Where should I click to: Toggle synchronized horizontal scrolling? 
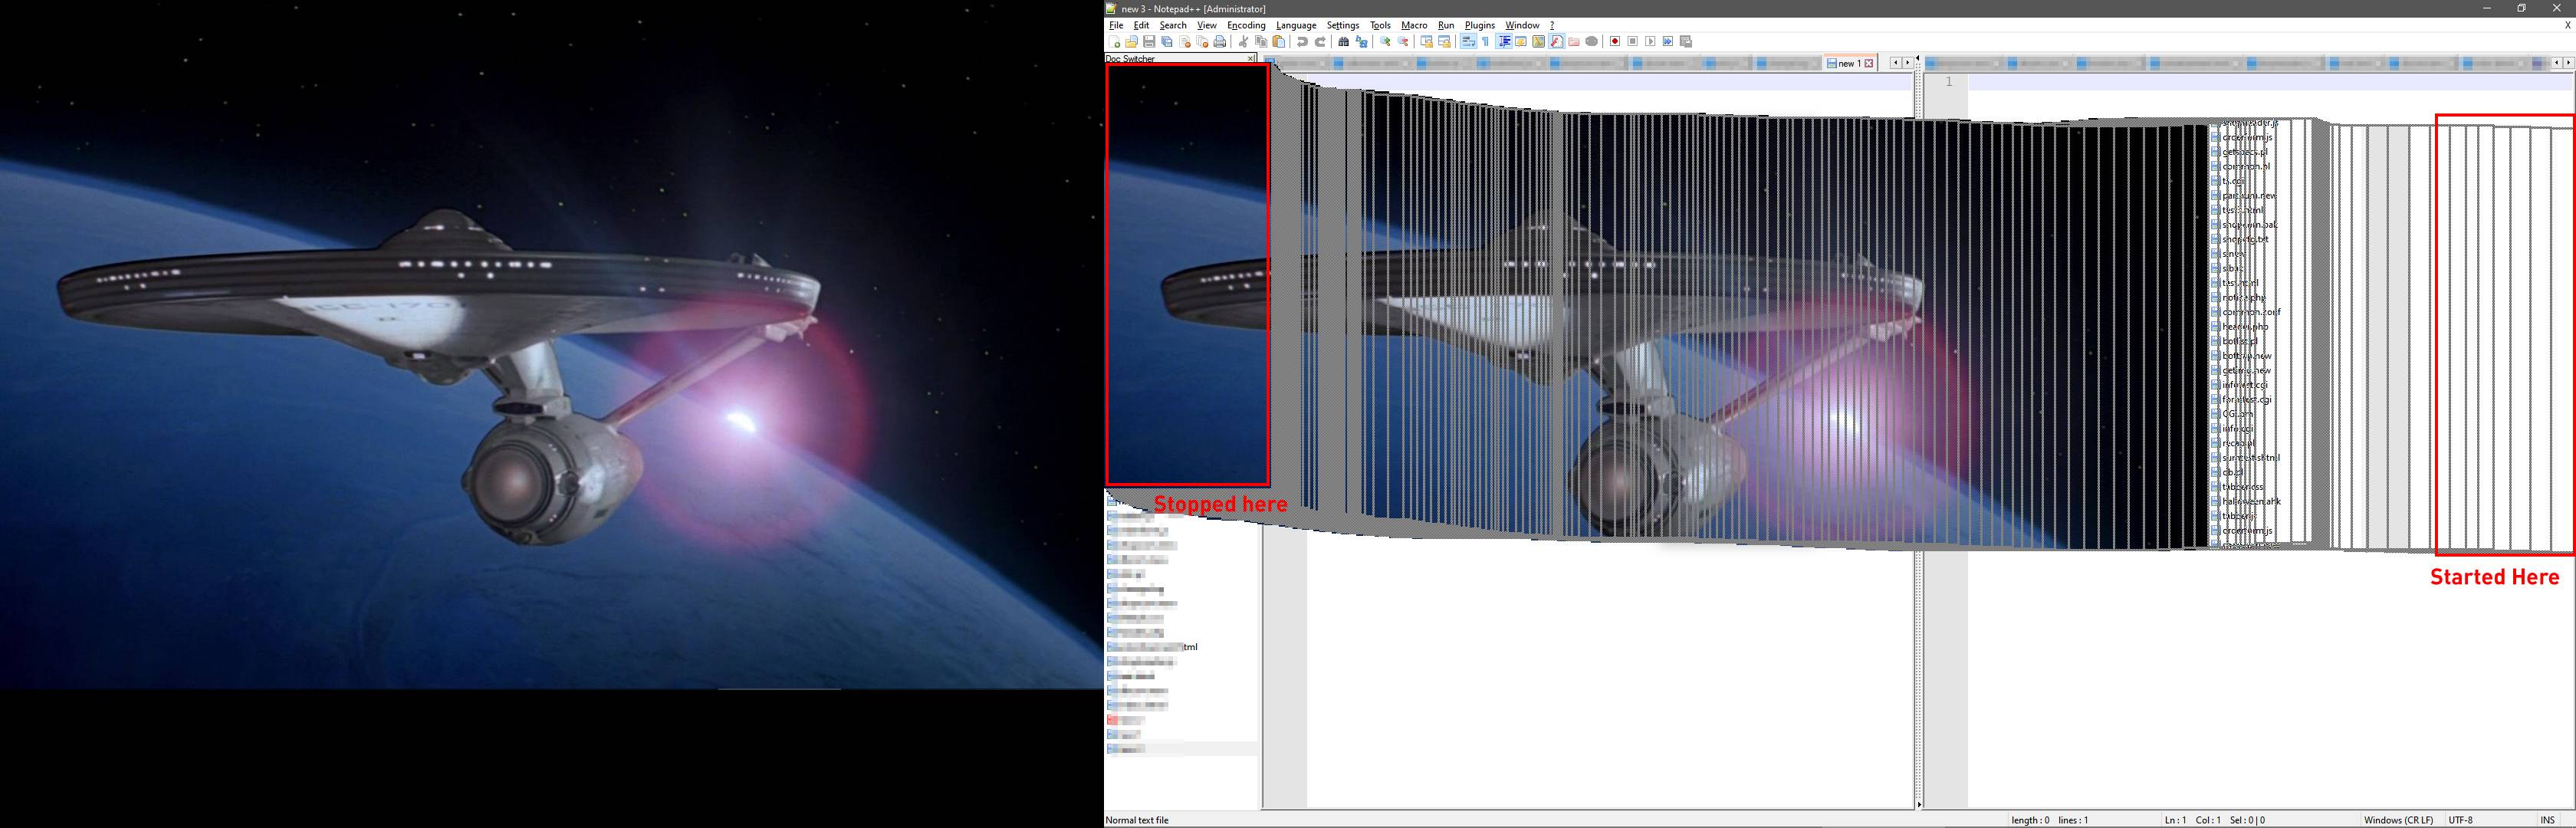pos(1444,42)
